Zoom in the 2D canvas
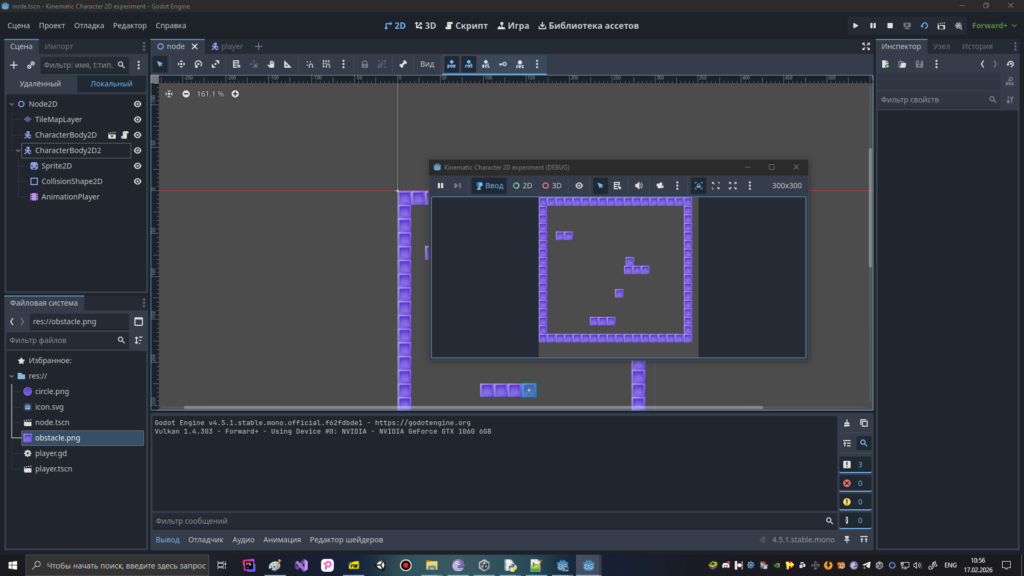Viewport: 1024px width, 576px height. tap(235, 94)
